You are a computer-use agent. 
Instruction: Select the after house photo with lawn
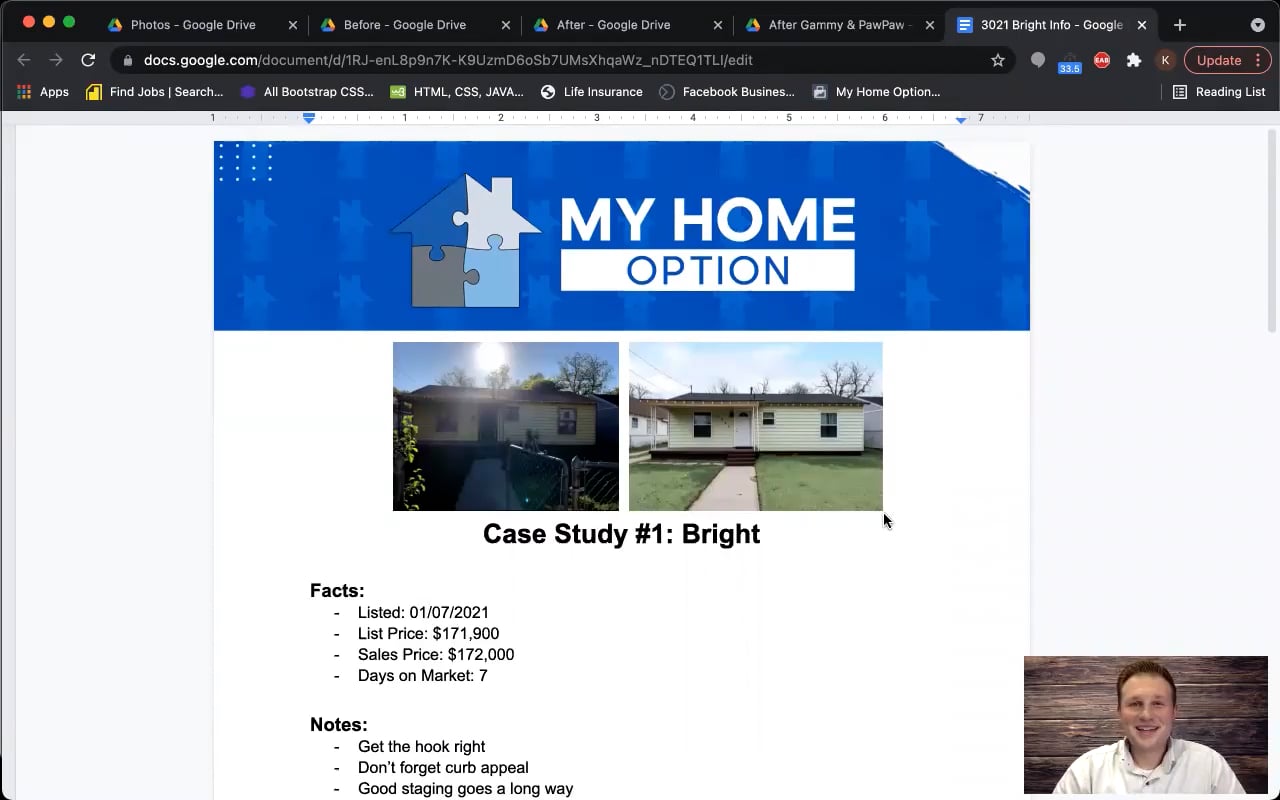[x=756, y=426]
